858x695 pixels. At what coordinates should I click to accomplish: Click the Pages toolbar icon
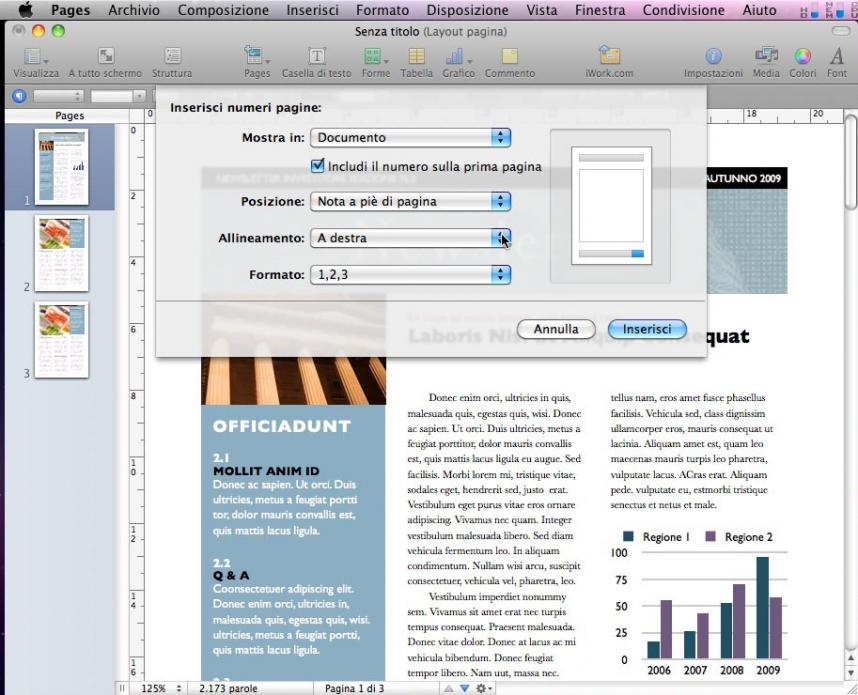coord(257,62)
